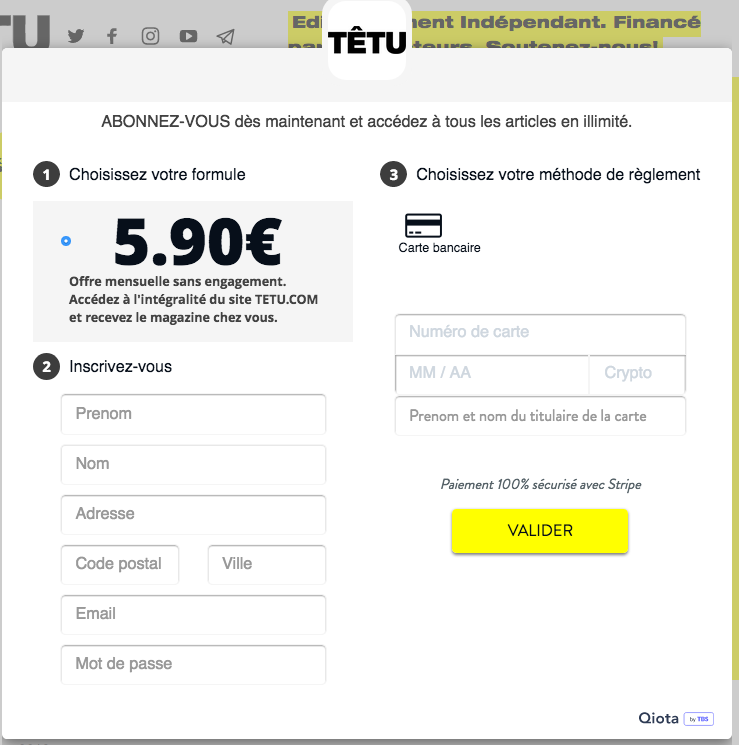The height and width of the screenshot is (745, 739).
Task: Open the YouTube social link icon
Action: click(188, 36)
